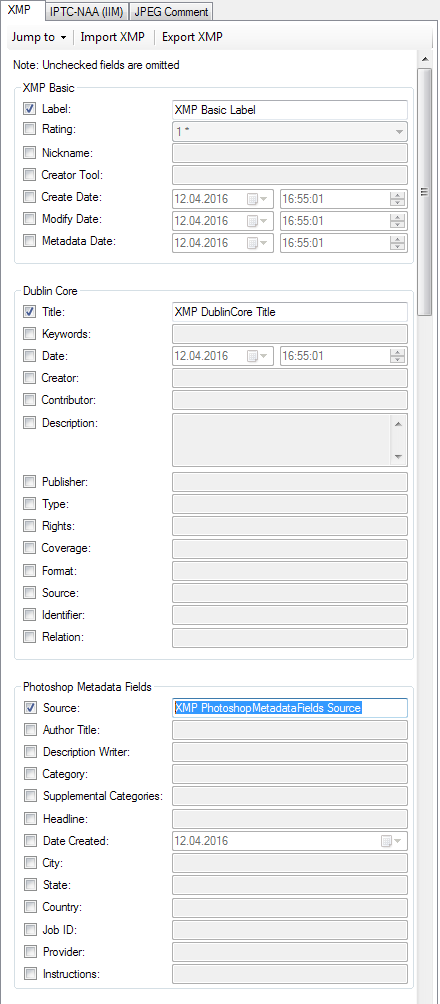This screenshot has width=440, height=1004.
Task: Click the Dublin Core Date time spinner
Action: coord(398,356)
